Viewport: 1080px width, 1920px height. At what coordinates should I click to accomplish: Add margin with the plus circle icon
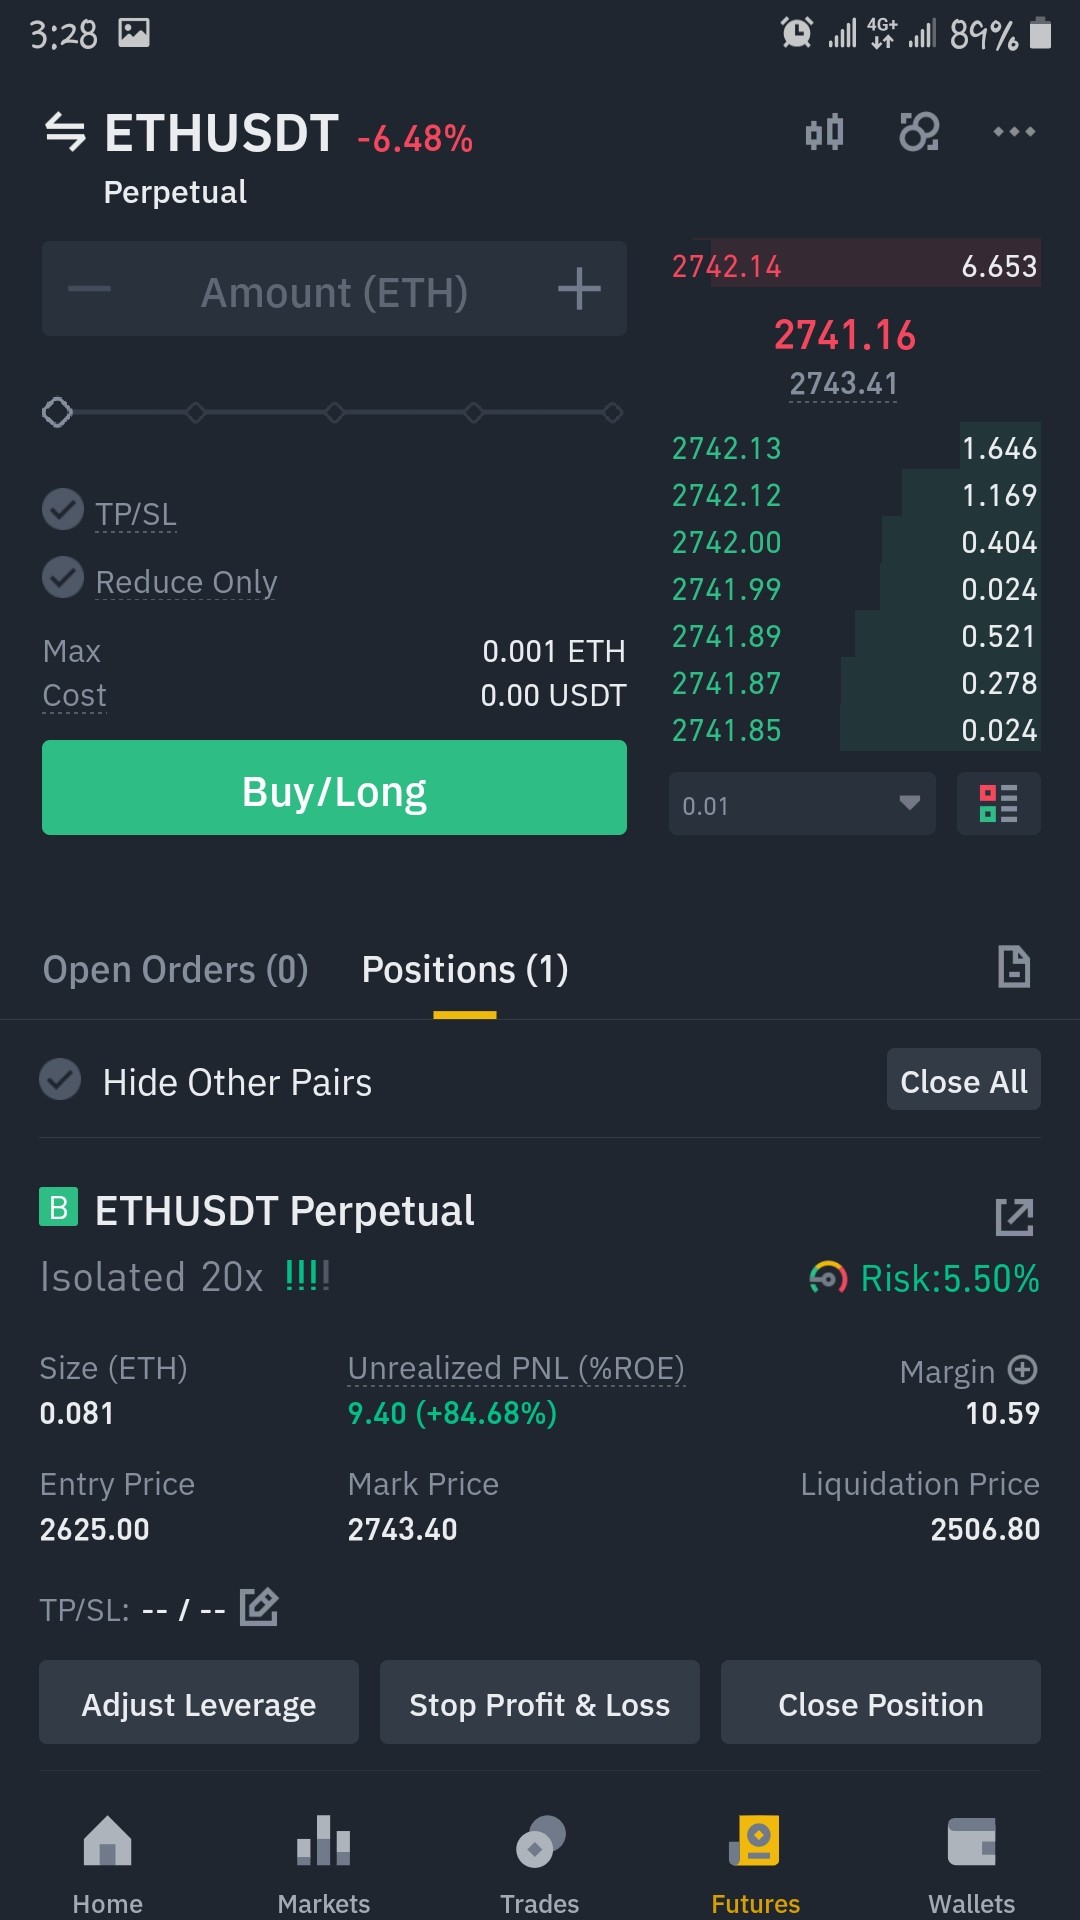coord(1022,1369)
